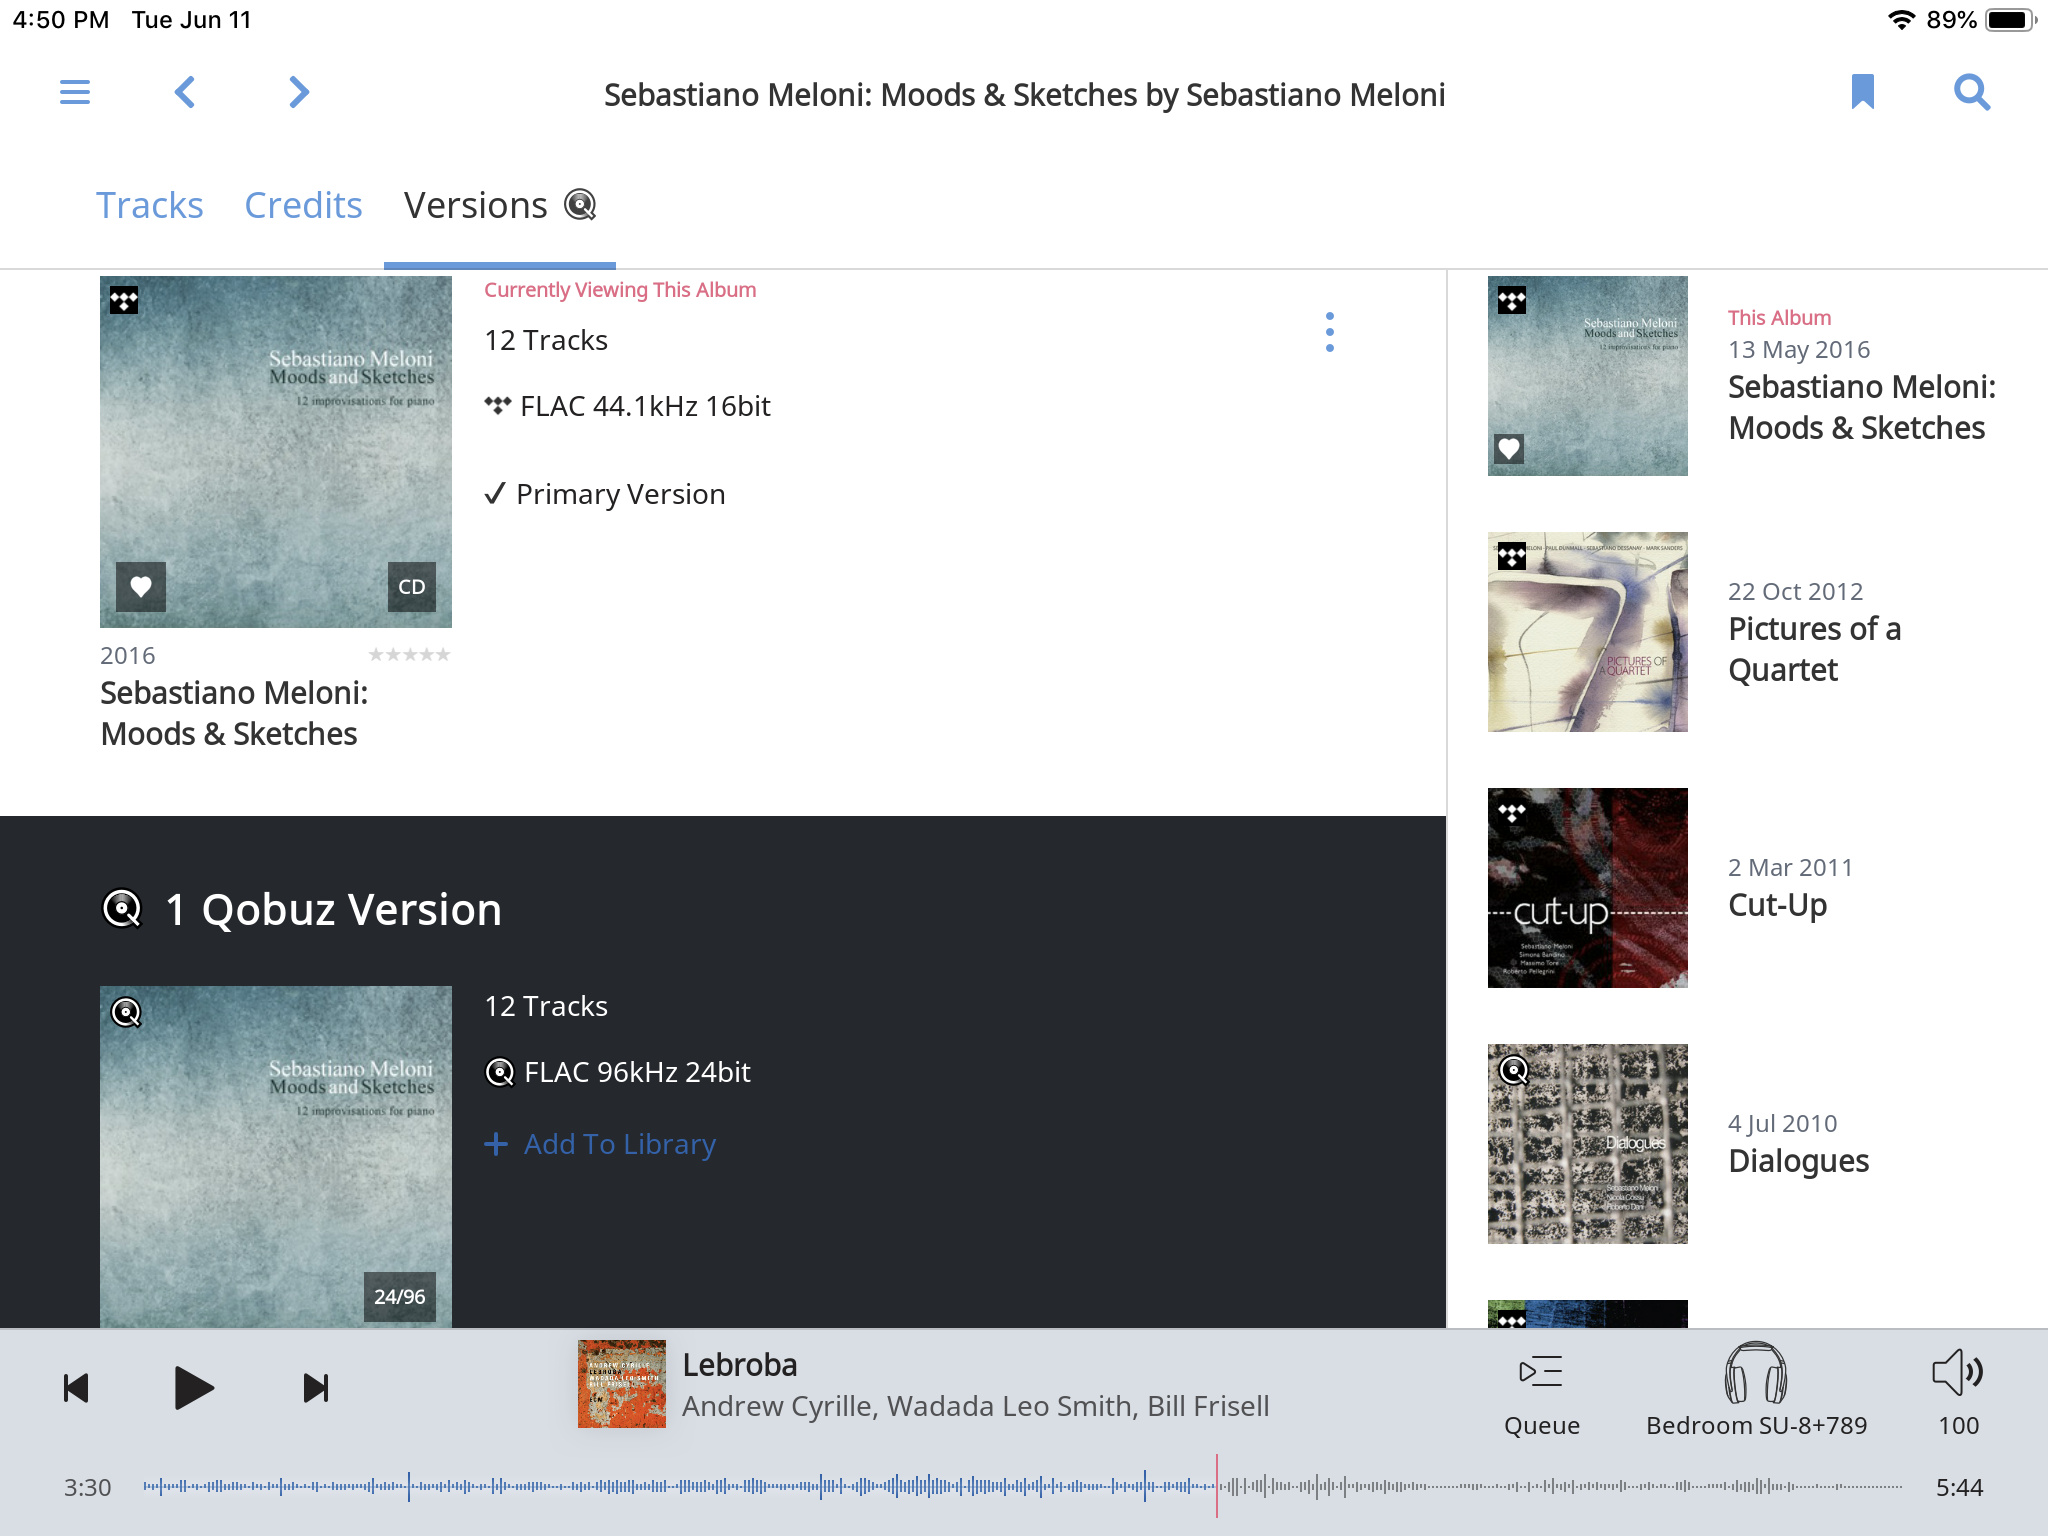Click the Dialogues album cover thumbnail

coord(1588,1144)
